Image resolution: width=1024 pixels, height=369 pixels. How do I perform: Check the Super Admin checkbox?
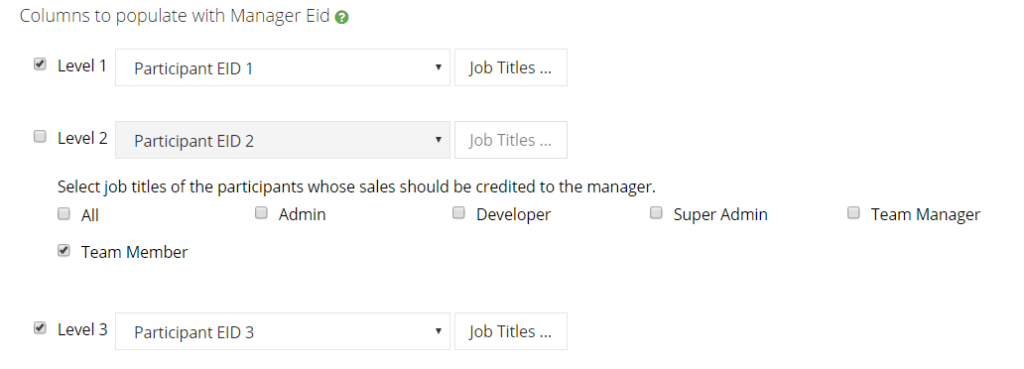click(656, 213)
